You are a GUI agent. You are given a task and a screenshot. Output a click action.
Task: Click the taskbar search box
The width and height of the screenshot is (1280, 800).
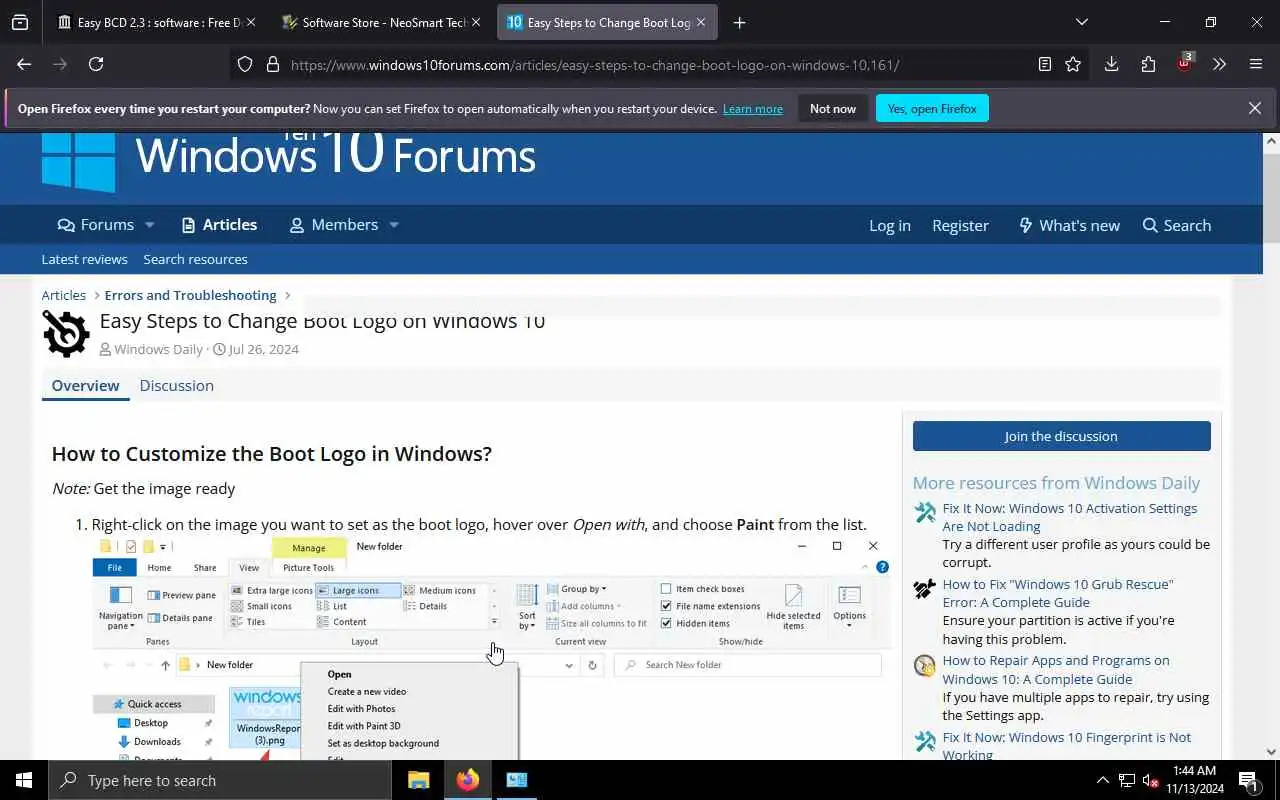220,780
